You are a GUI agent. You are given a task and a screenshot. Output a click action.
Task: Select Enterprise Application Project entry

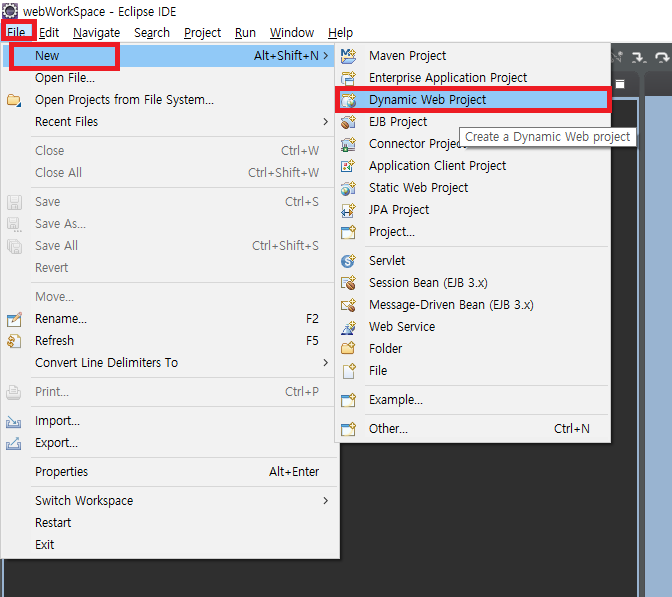[x=473, y=78]
